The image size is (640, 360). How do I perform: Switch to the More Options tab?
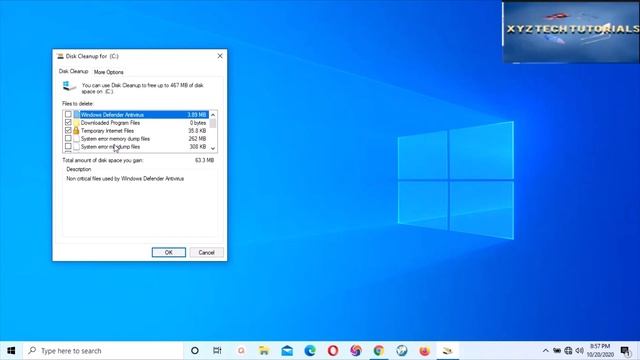coord(109,72)
